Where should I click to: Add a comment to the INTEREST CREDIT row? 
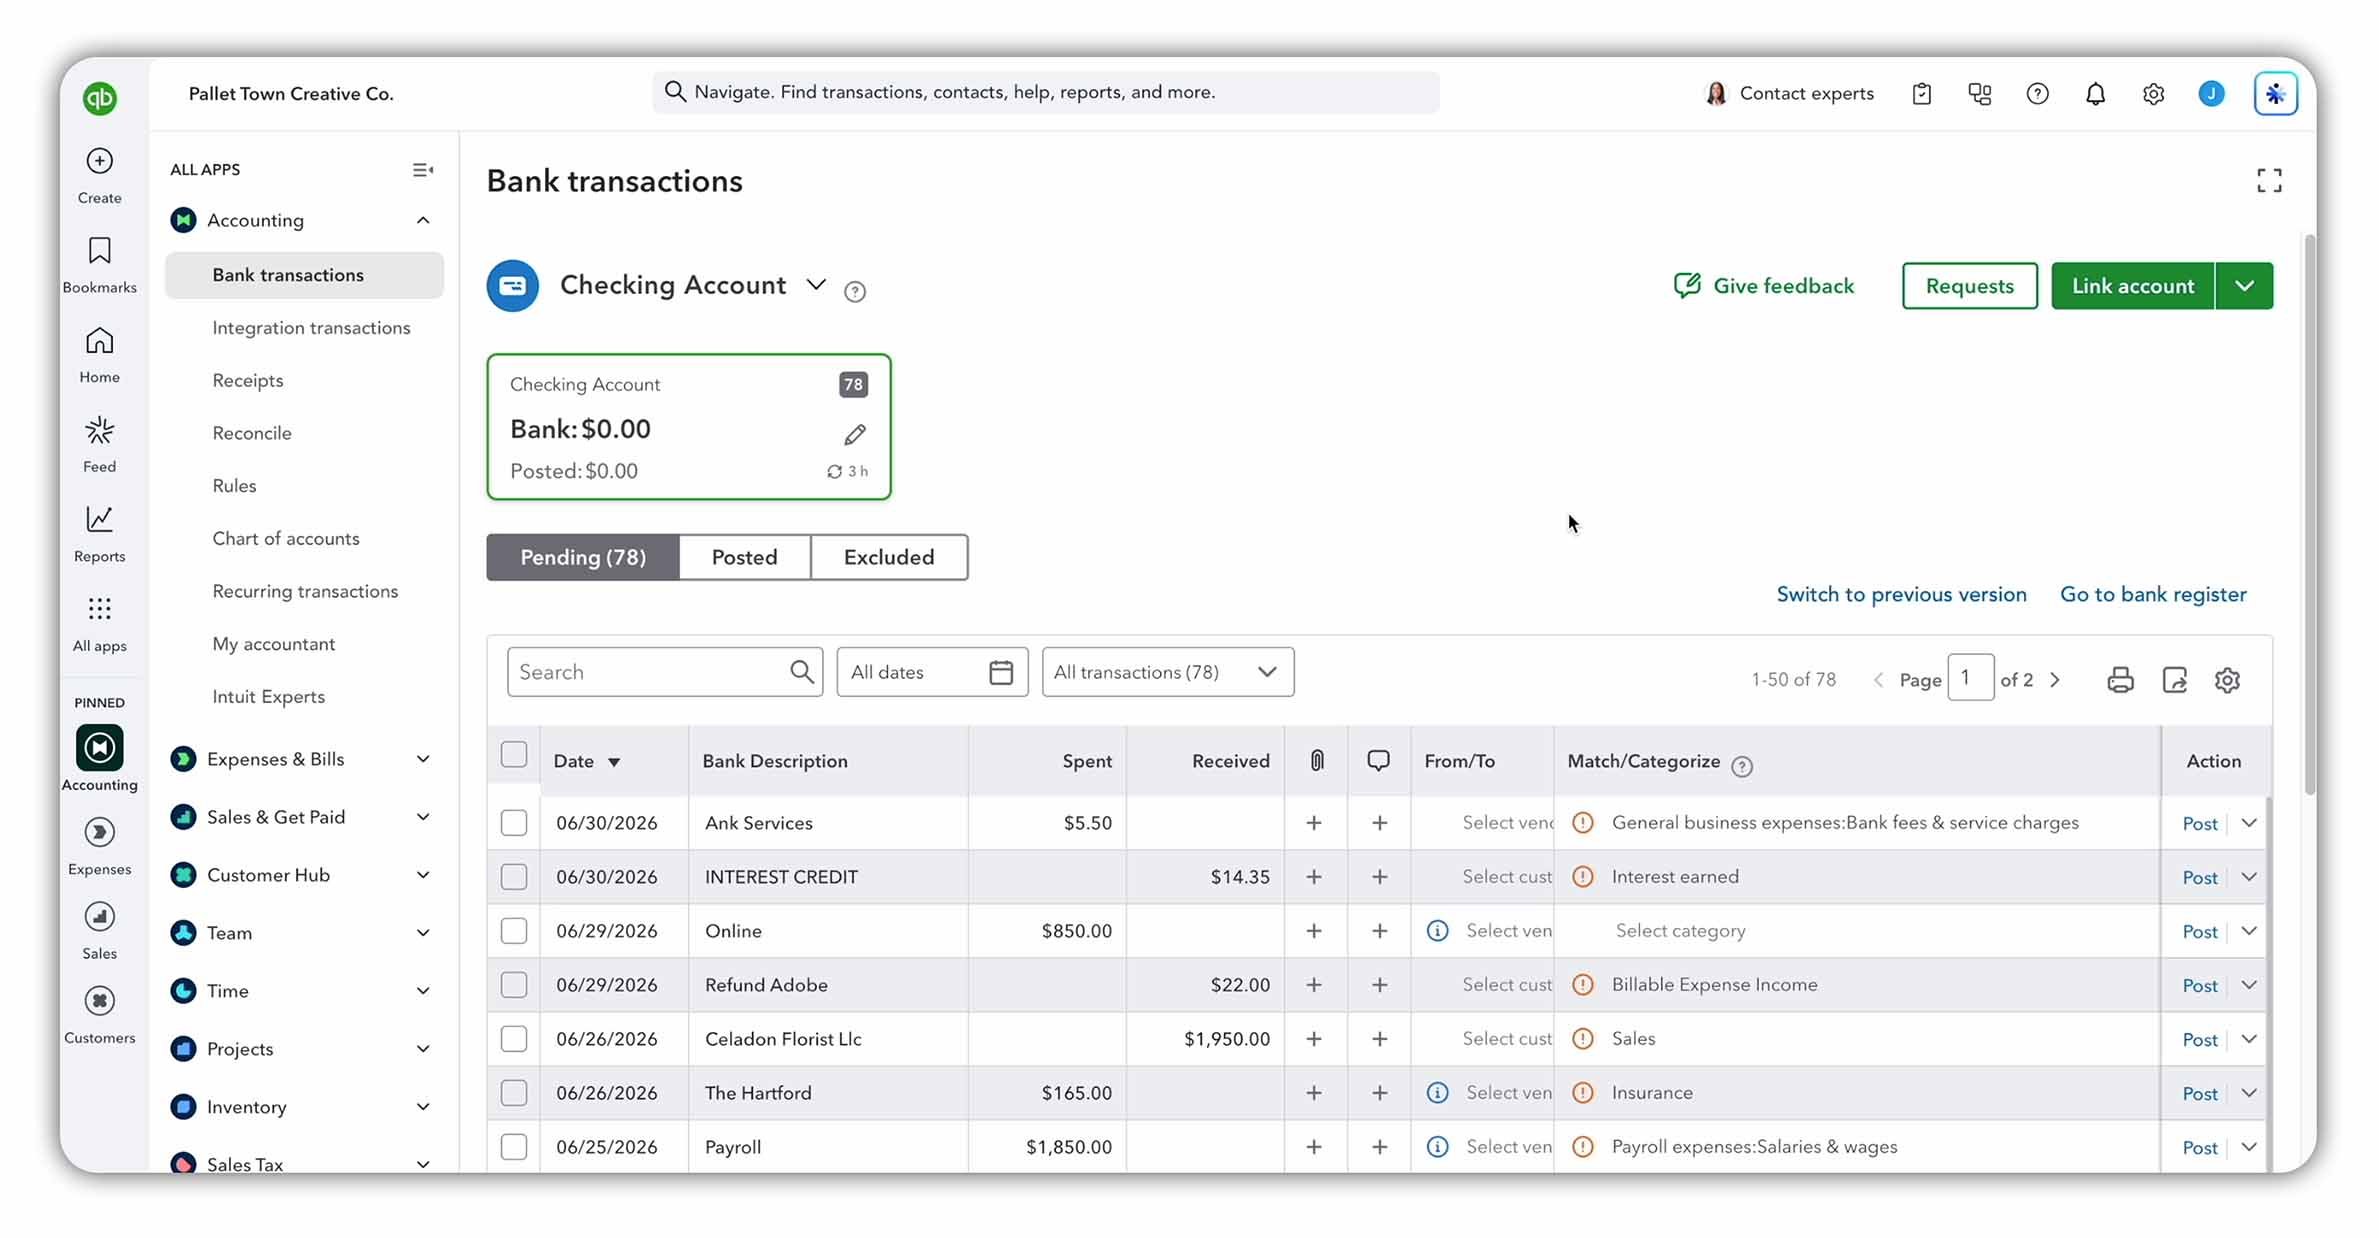click(x=1379, y=877)
